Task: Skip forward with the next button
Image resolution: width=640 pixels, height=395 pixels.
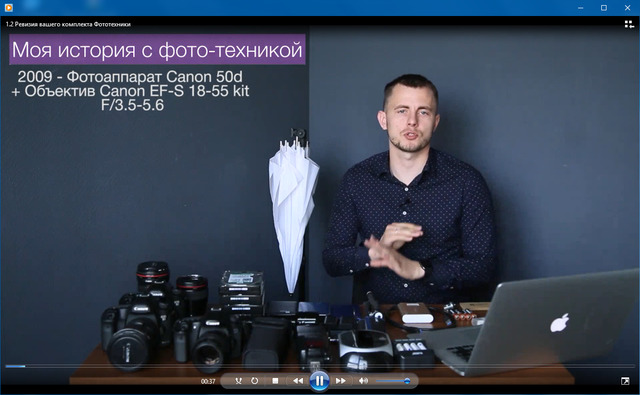Action: [341, 381]
